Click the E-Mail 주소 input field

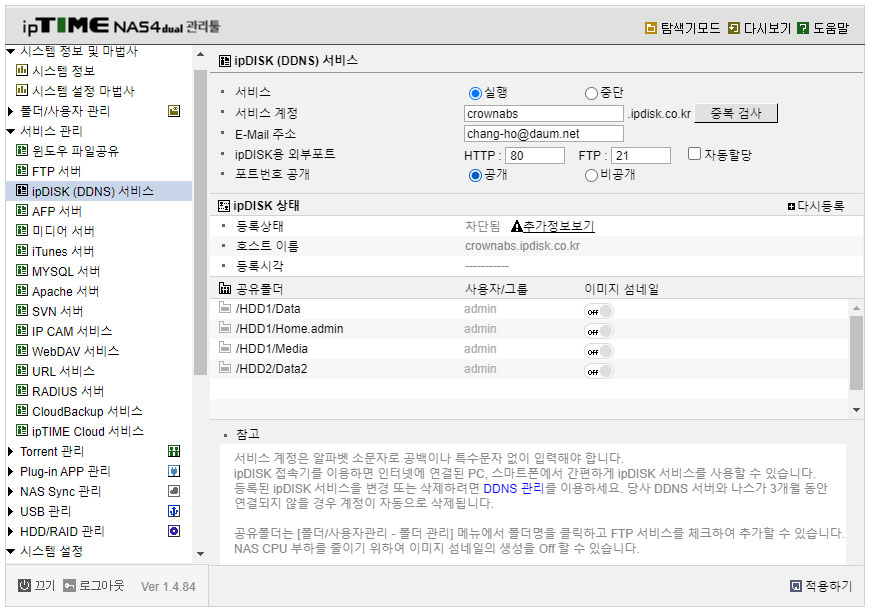click(543, 134)
